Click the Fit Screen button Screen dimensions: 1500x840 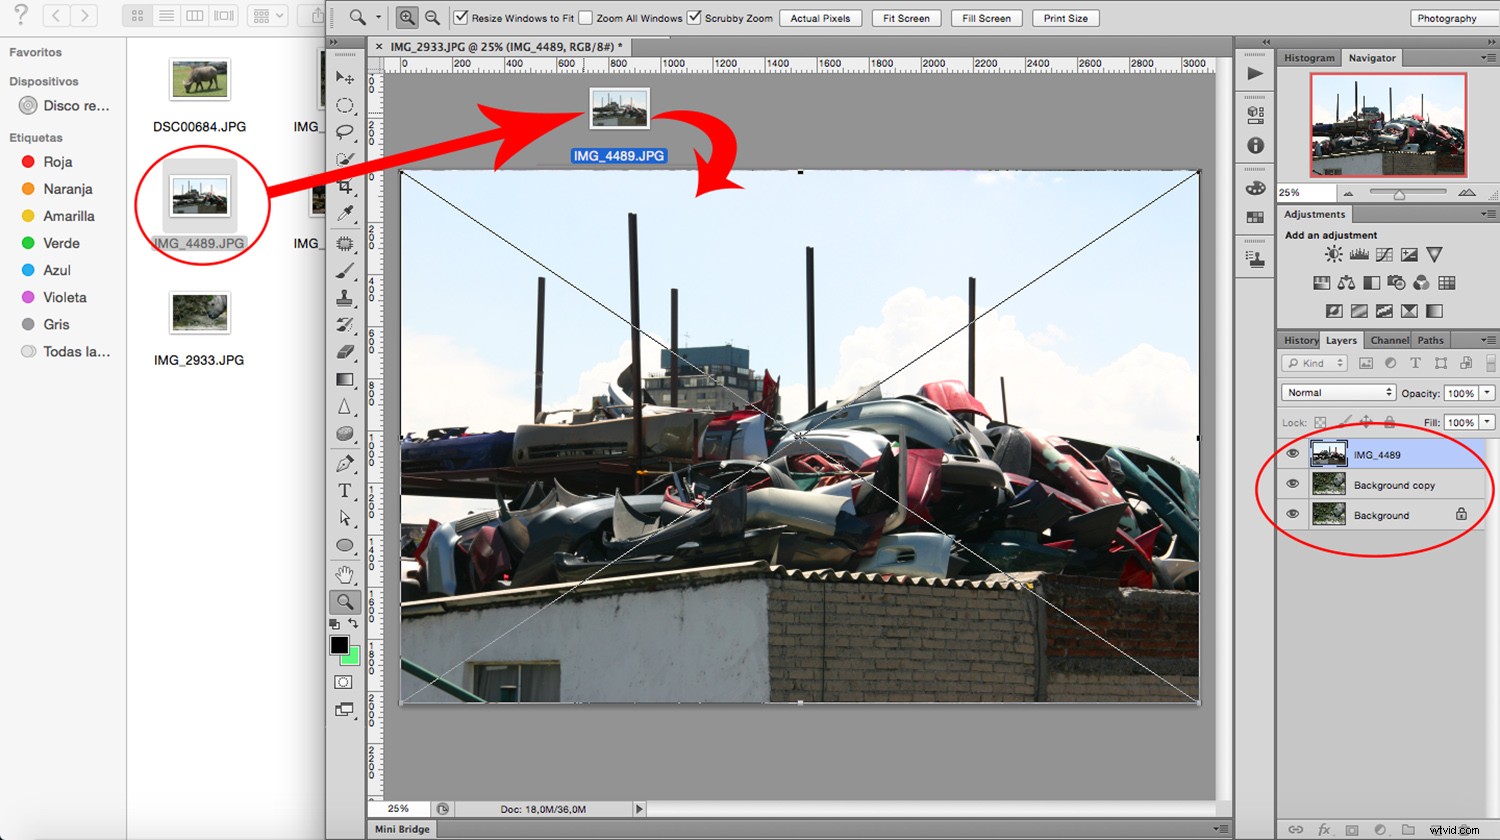click(905, 17)
